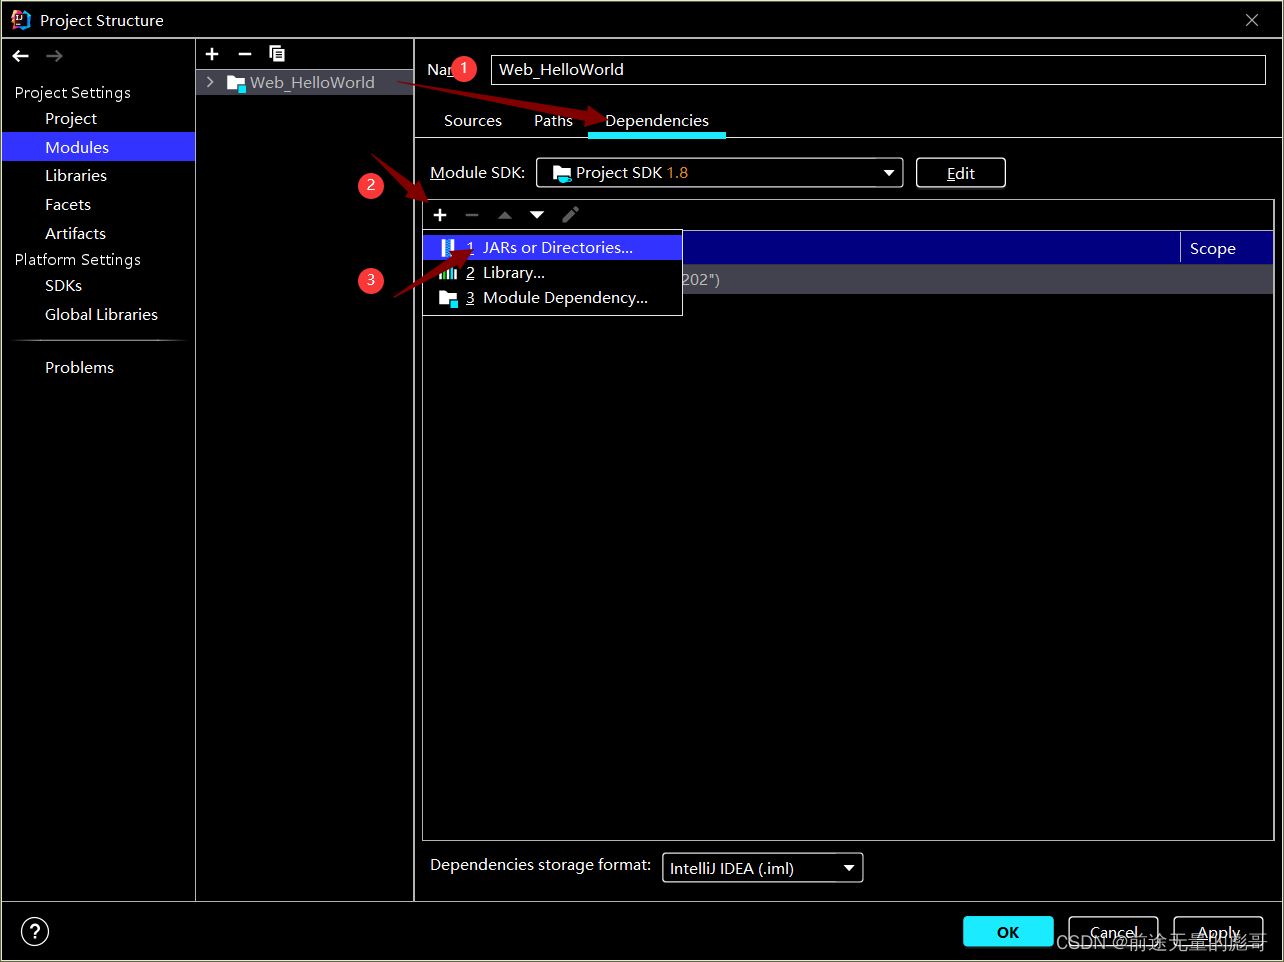The width and height of the screenshot is (1284, 962).
Task: Open help with question mark icon
Action: coord(35,931)
